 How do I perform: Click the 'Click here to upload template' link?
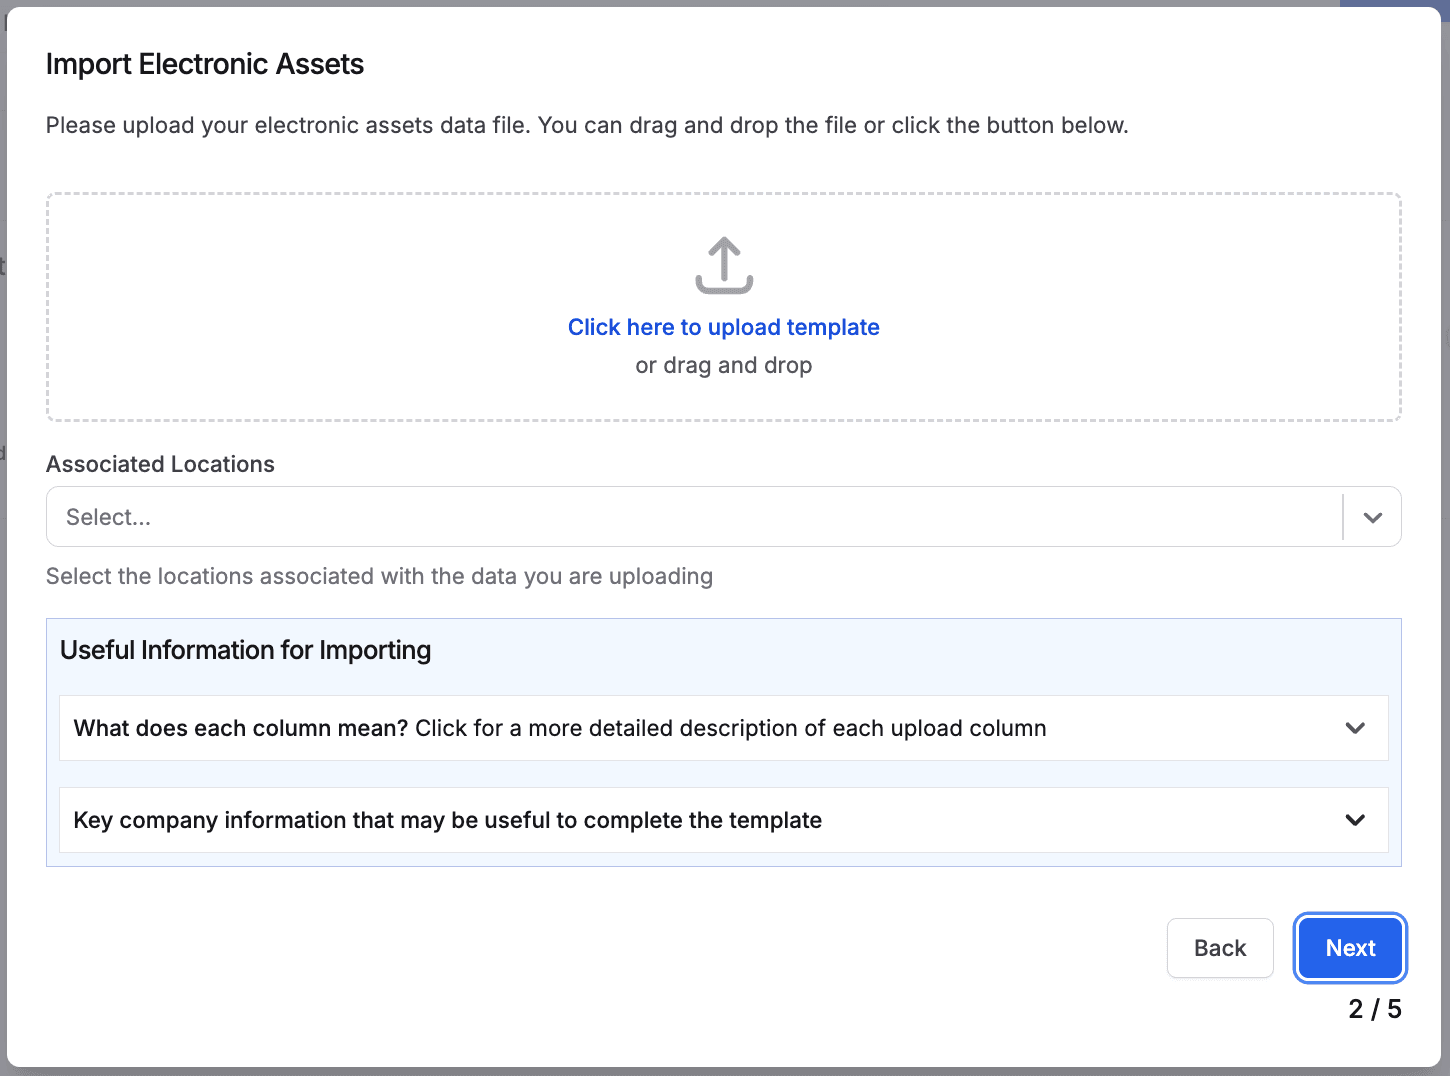pos(723,327)
